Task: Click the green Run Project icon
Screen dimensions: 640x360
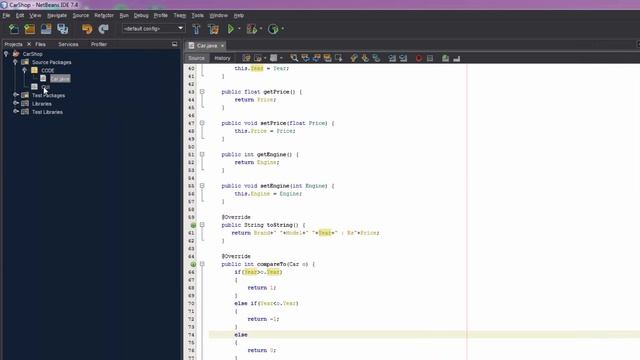Action: pyautogui.click(x=231, y=29)
